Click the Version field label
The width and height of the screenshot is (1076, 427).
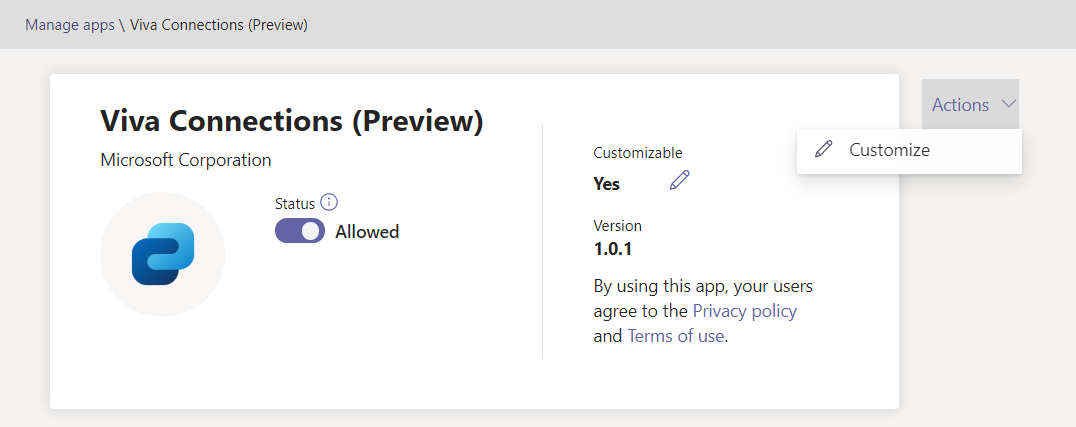click(x=617, y=226)
